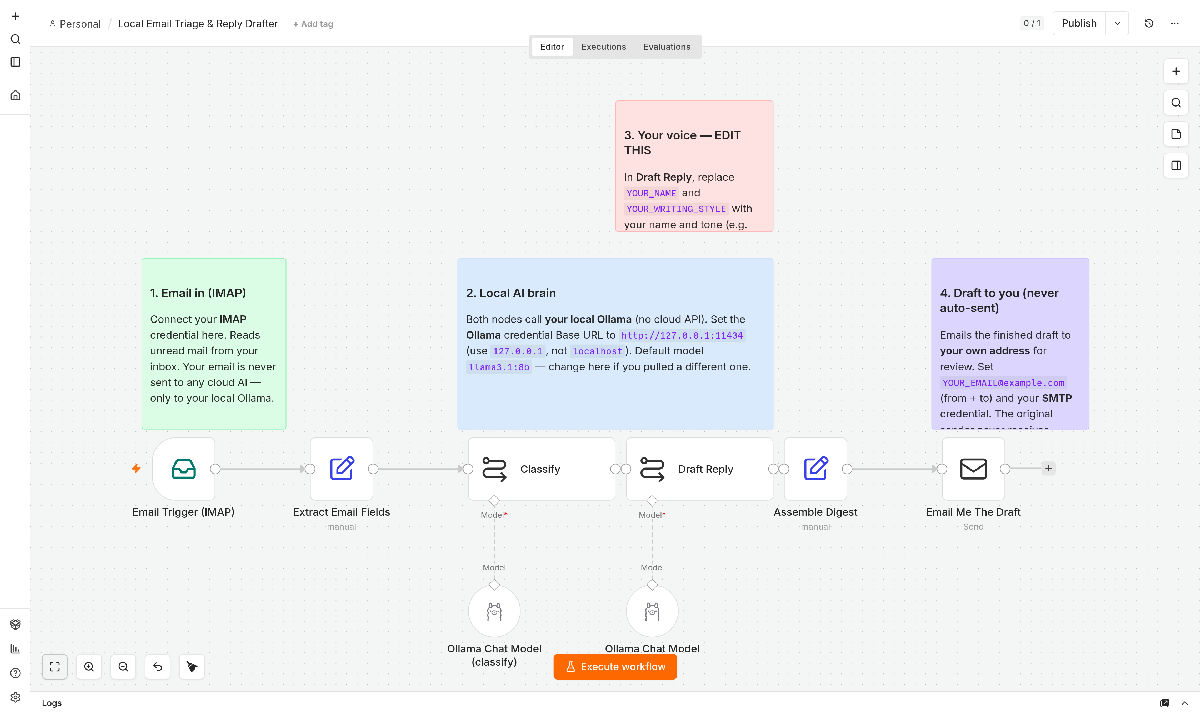Click the plus connector after Email Me The Draft

1048,468
